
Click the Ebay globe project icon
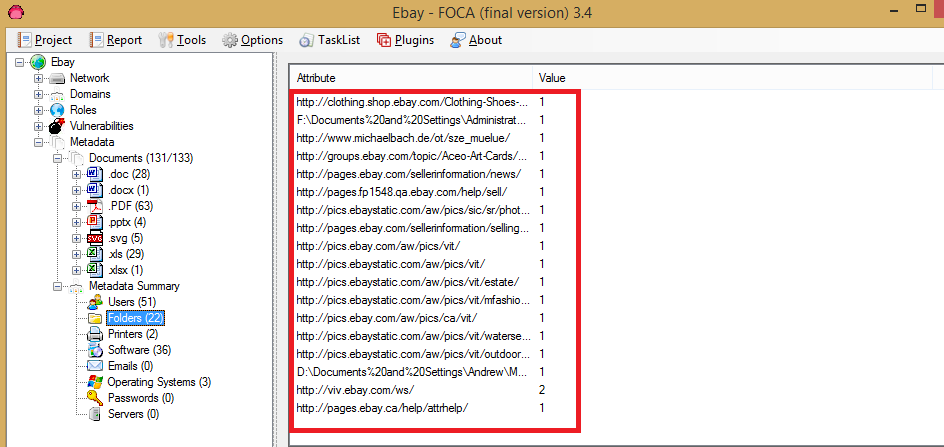[37, 62]
